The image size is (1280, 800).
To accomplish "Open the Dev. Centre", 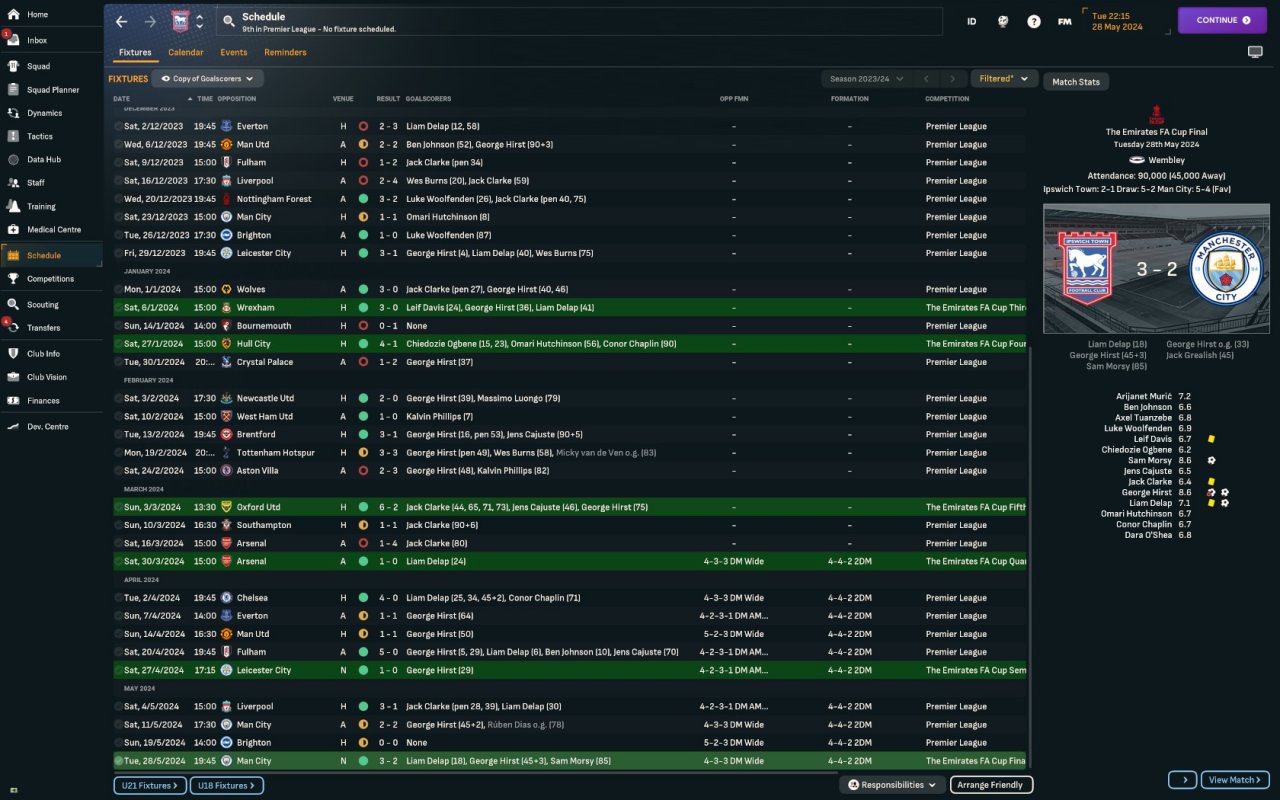I will 48,426.
